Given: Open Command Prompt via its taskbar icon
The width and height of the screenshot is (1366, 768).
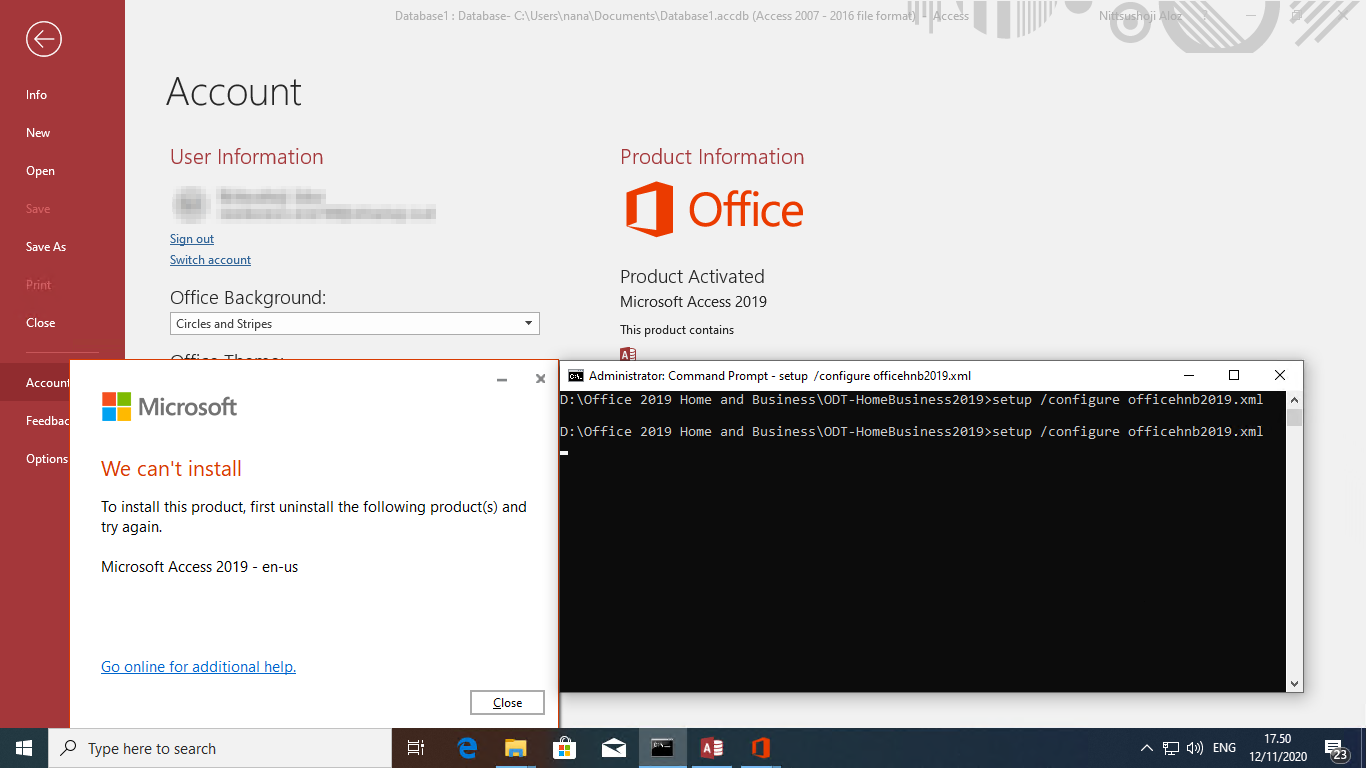Looking at the screenshot, I should (x=662, y=747).
